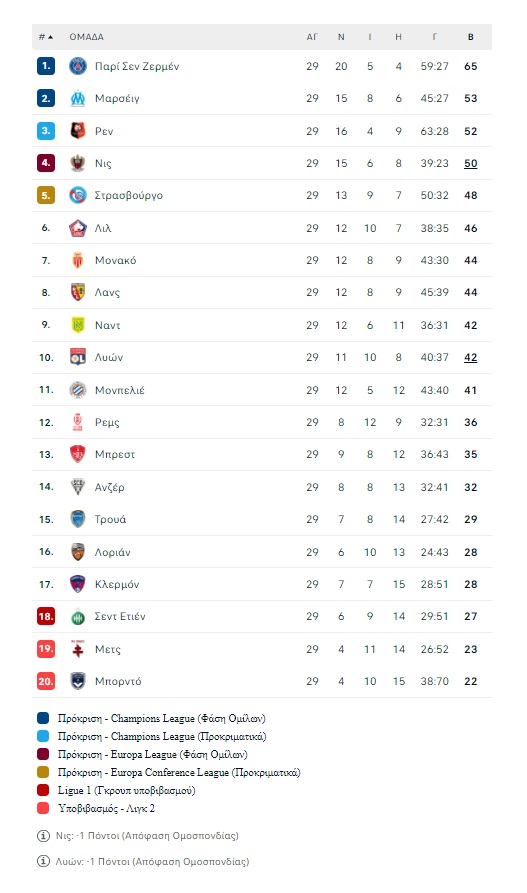The image size is (527, 893).
Task: Click info icon beside Νις points note
Action: tap(43, 835)
